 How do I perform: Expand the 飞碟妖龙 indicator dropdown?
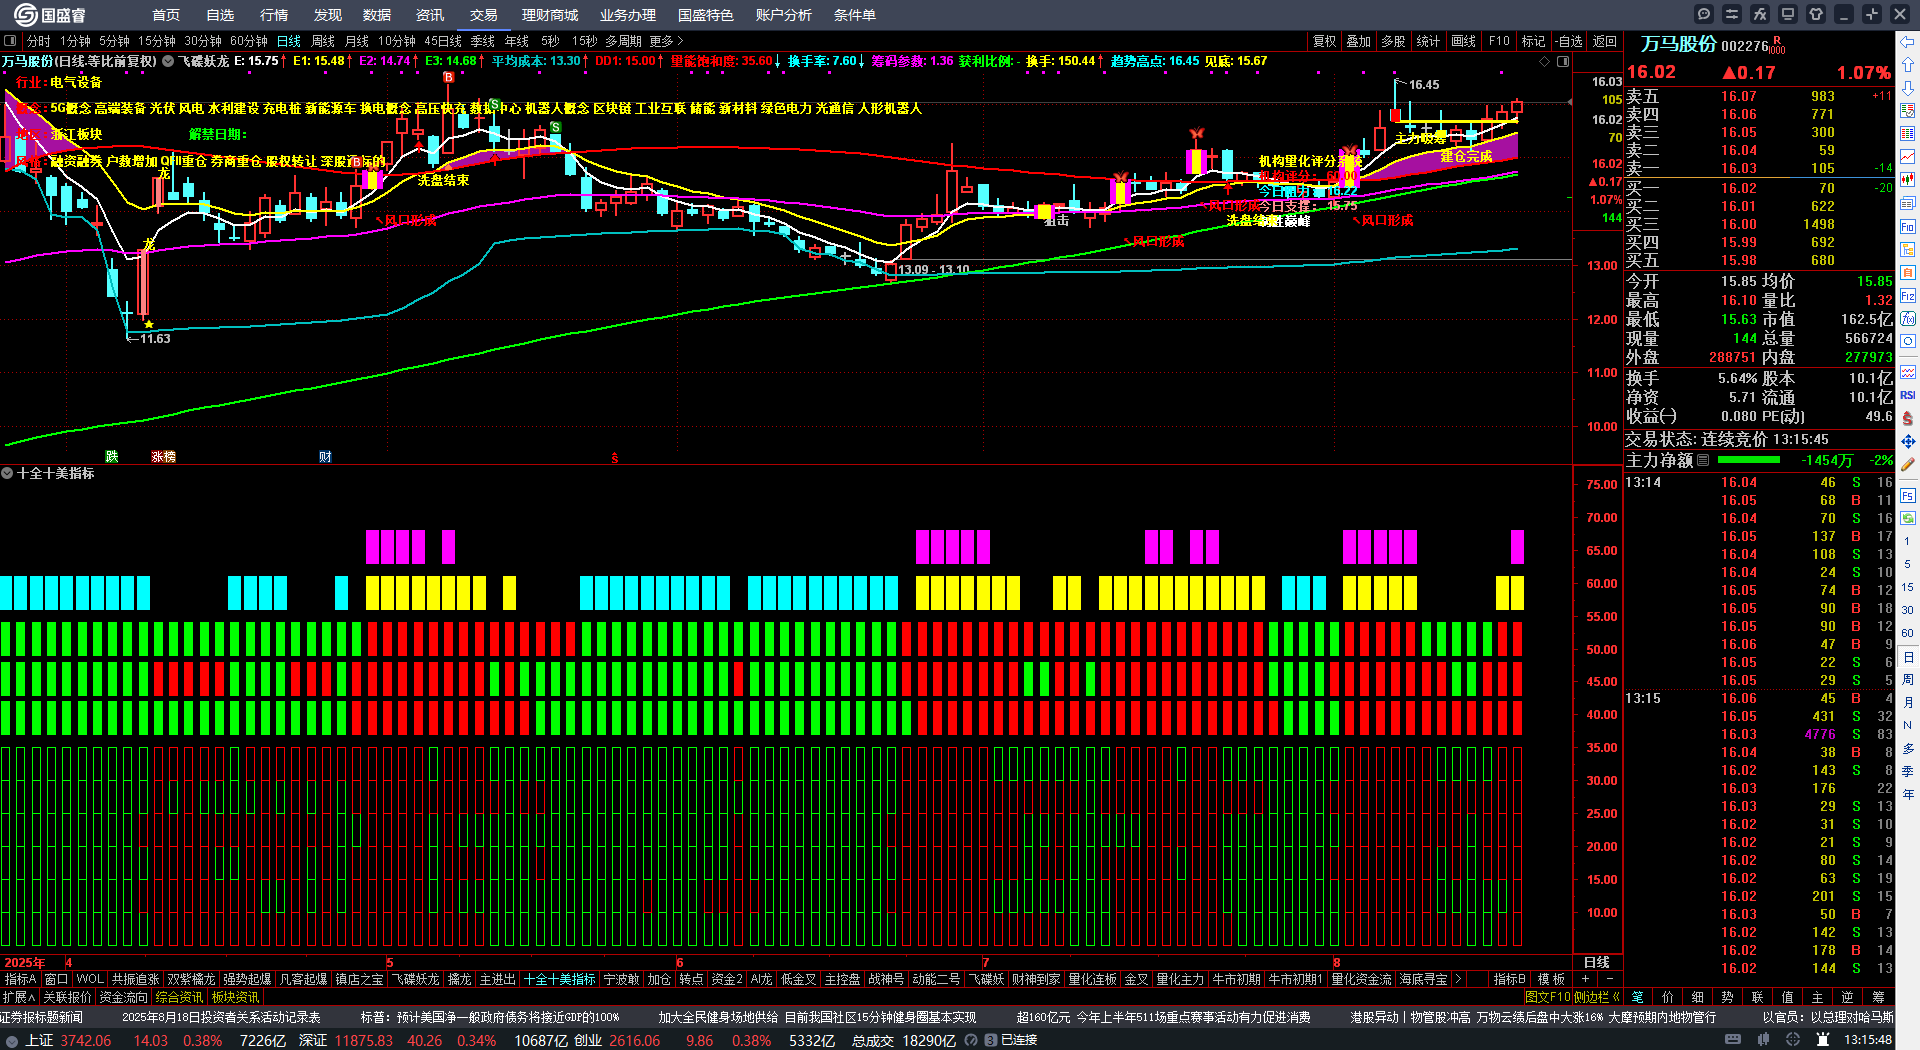tap(169, 61)
